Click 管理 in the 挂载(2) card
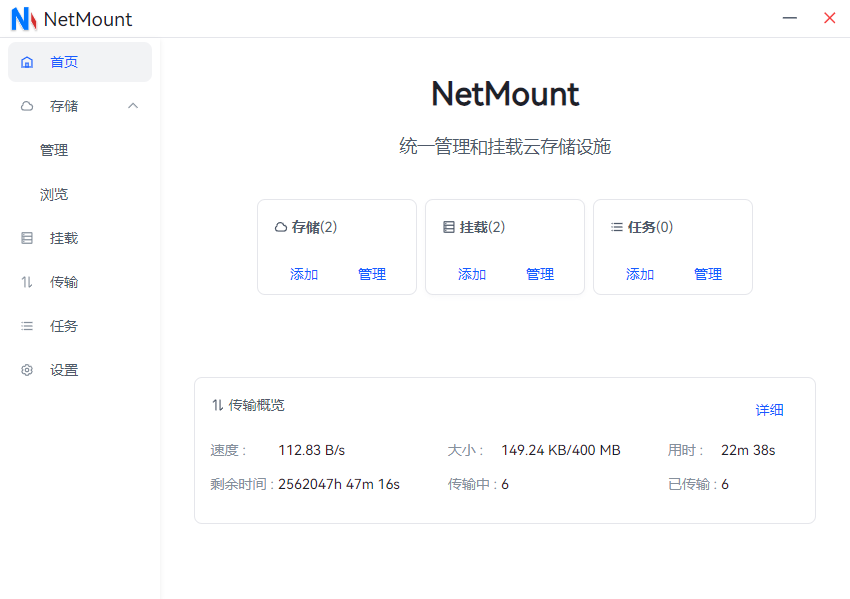 click(540, 274)
